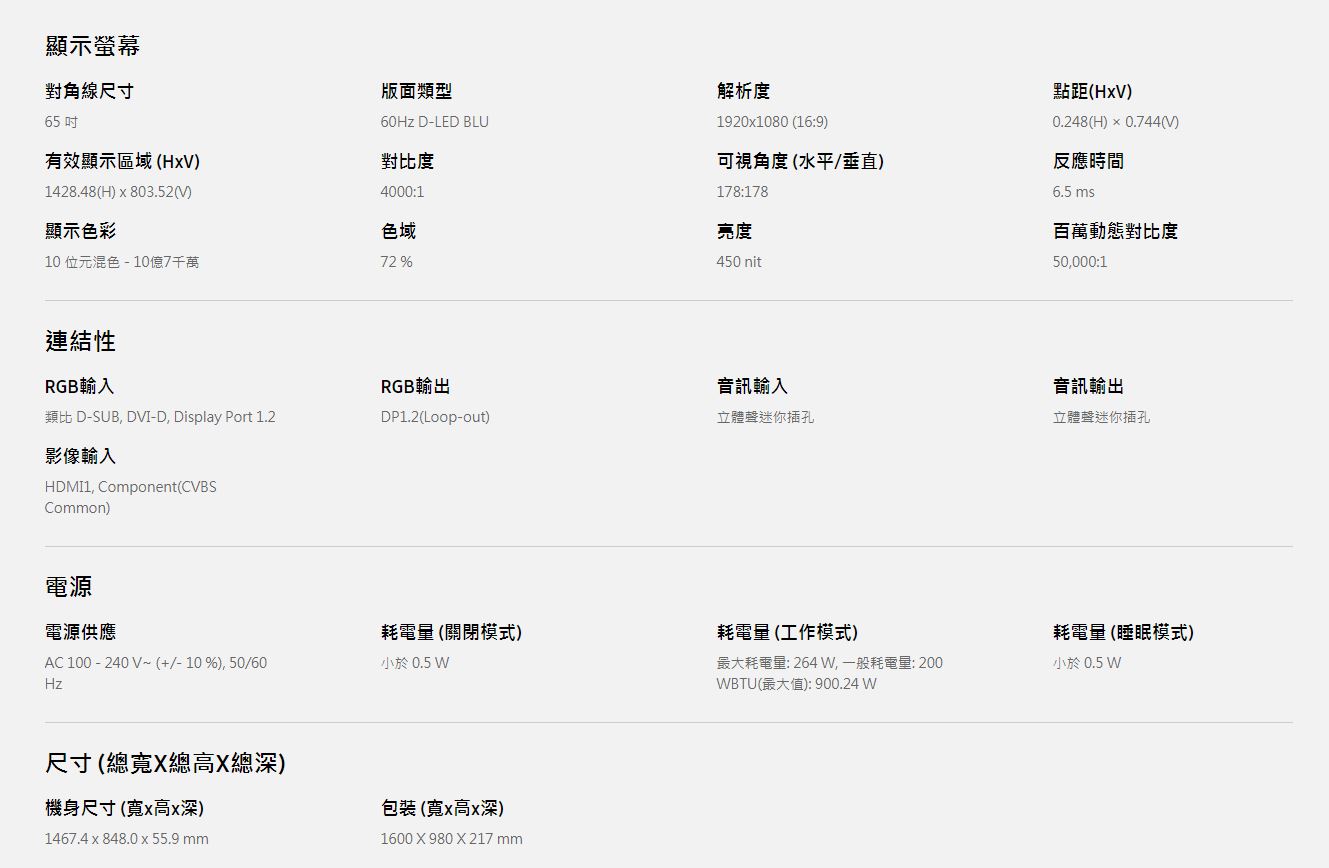Select the 點距(HxV) label

coord(1092,92)
